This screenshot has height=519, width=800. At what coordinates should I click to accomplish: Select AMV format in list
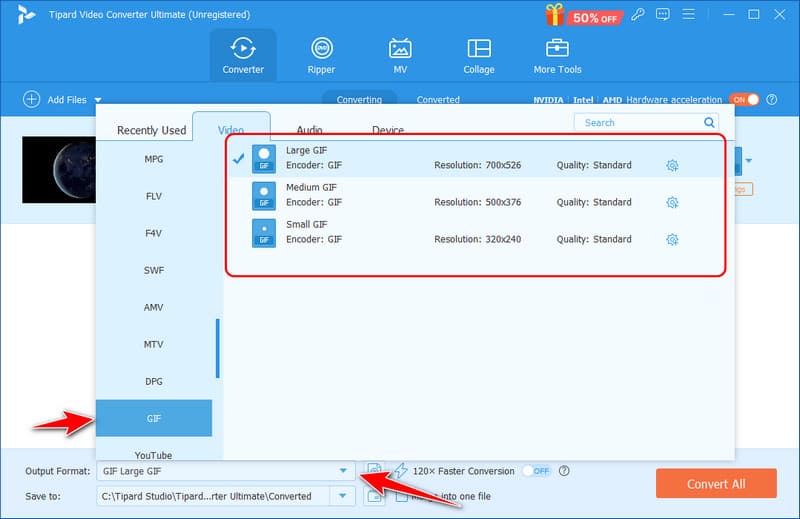154,307
